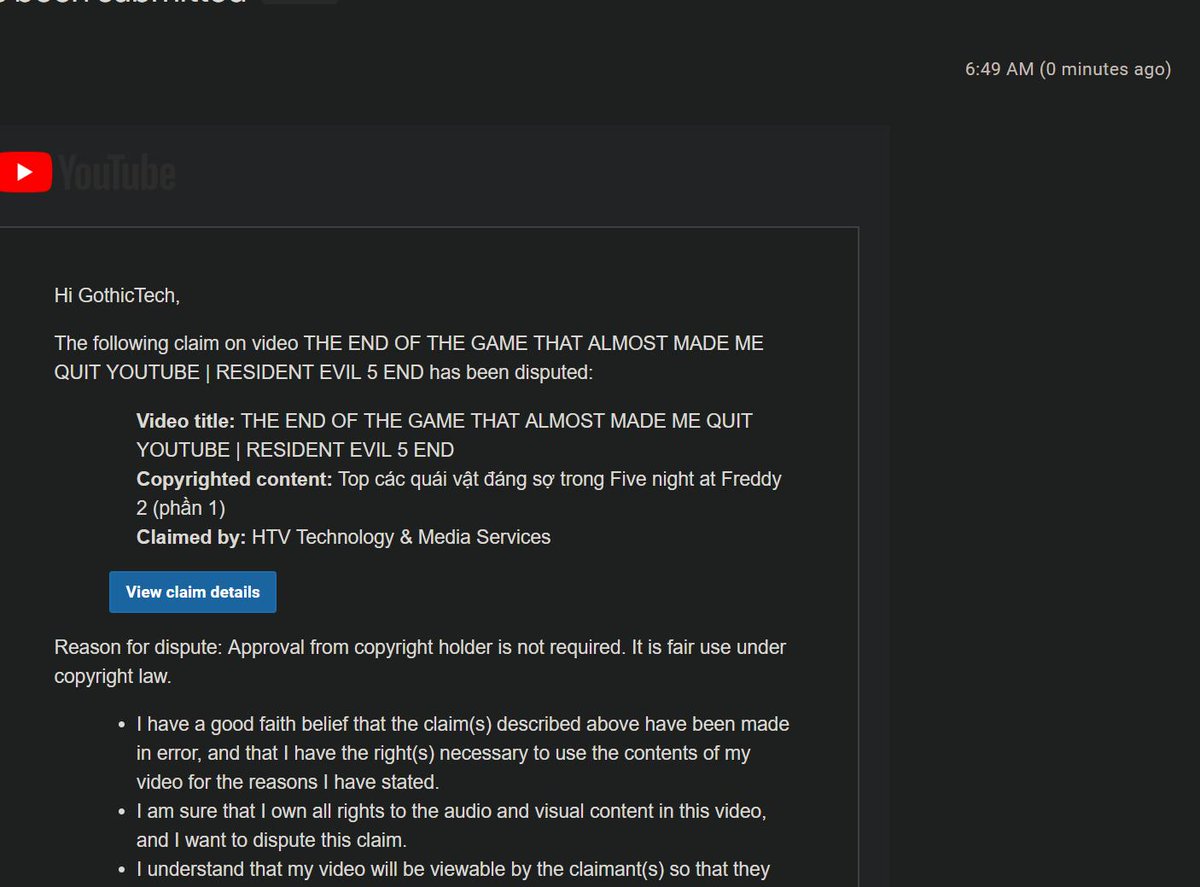The image size is (1200, 887).
Task: Click the partially visible email subject heading
Action: tap(122, 2)
